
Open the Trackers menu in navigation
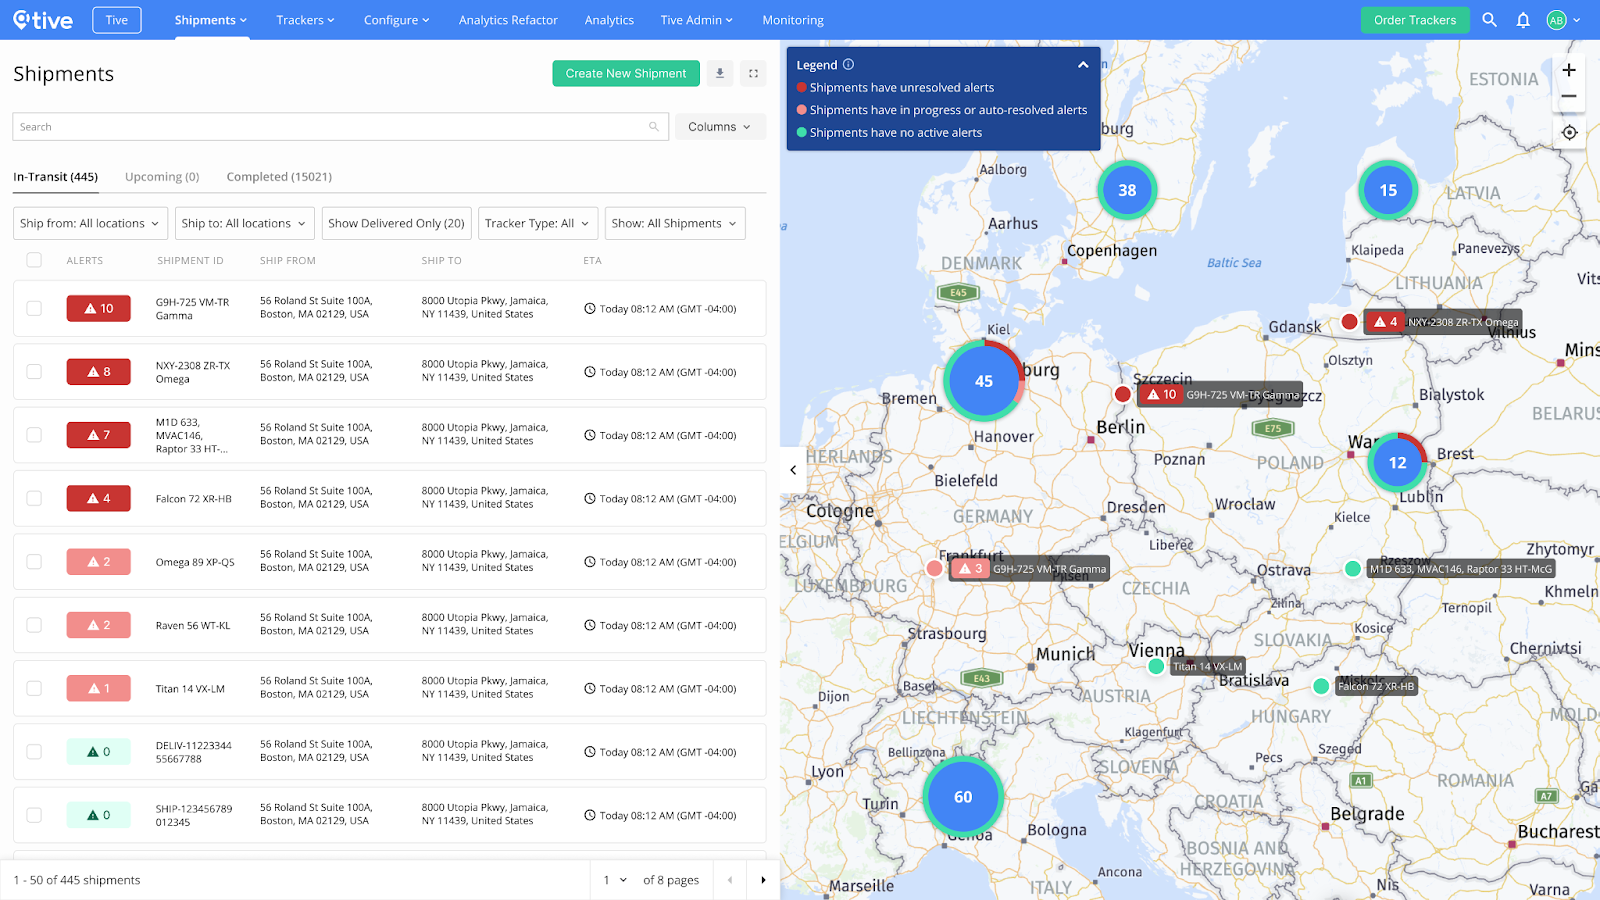pos(305,19)
